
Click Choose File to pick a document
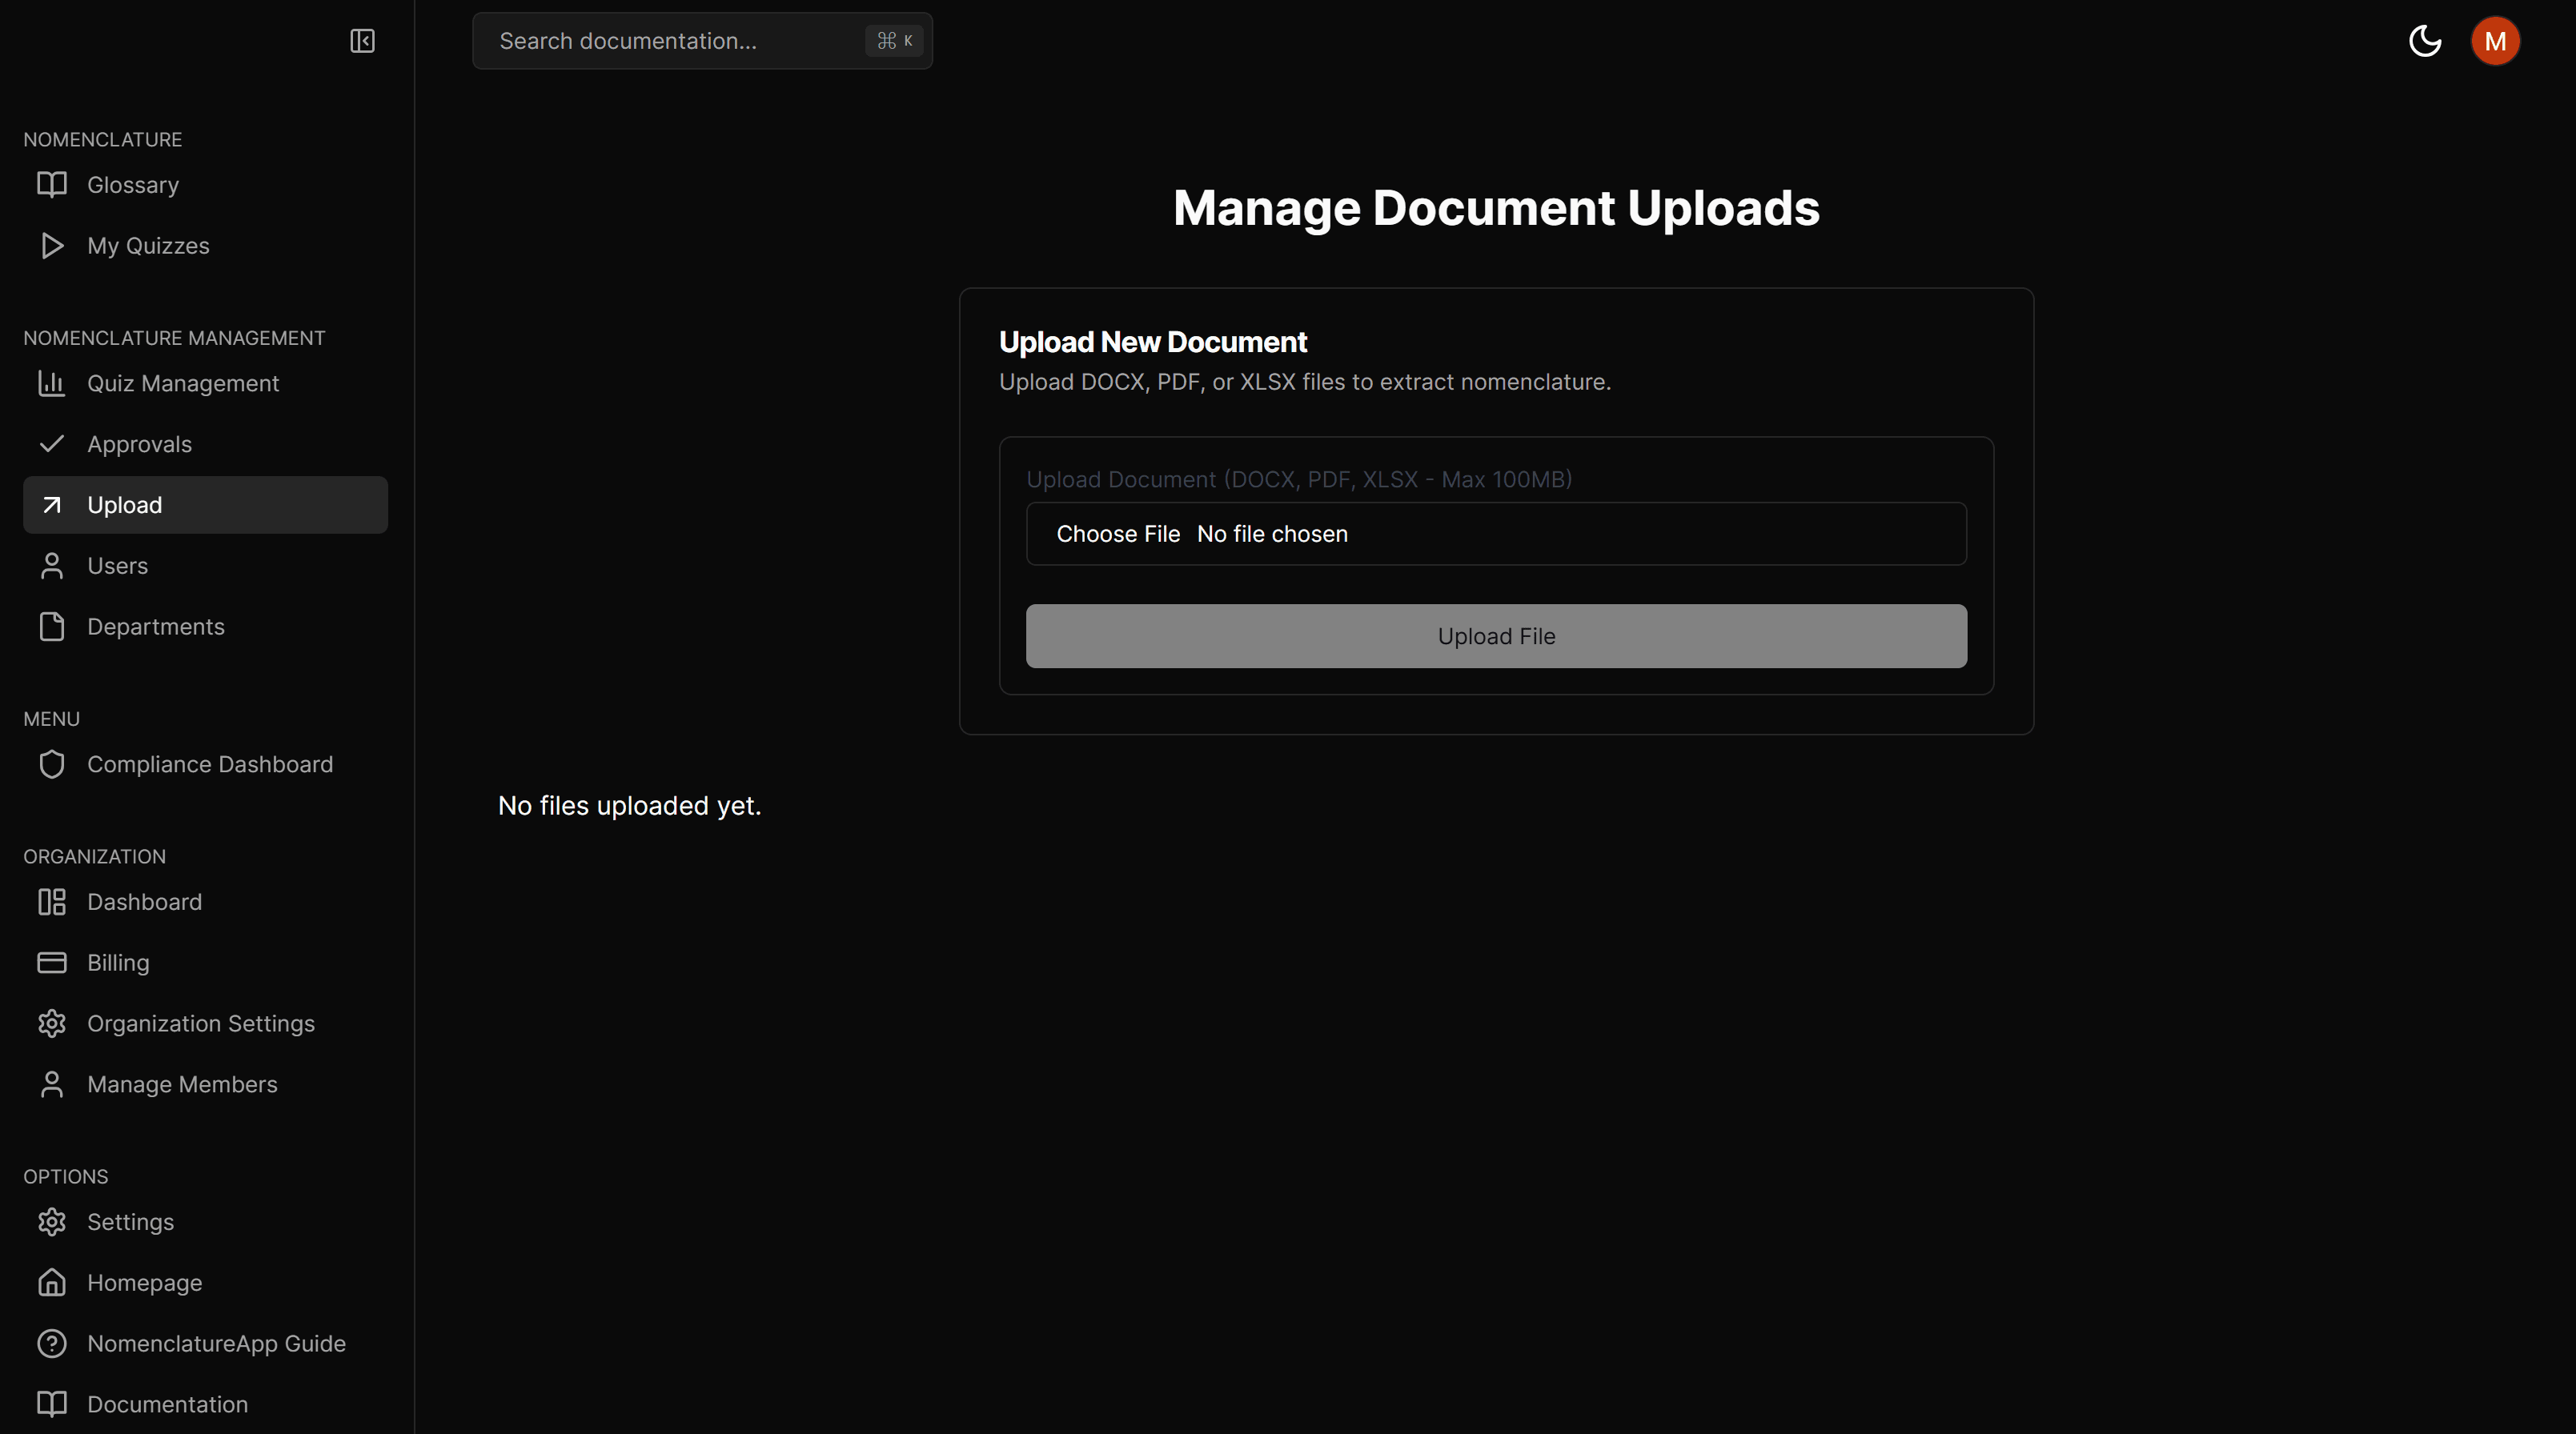(x=1118, y=533)
